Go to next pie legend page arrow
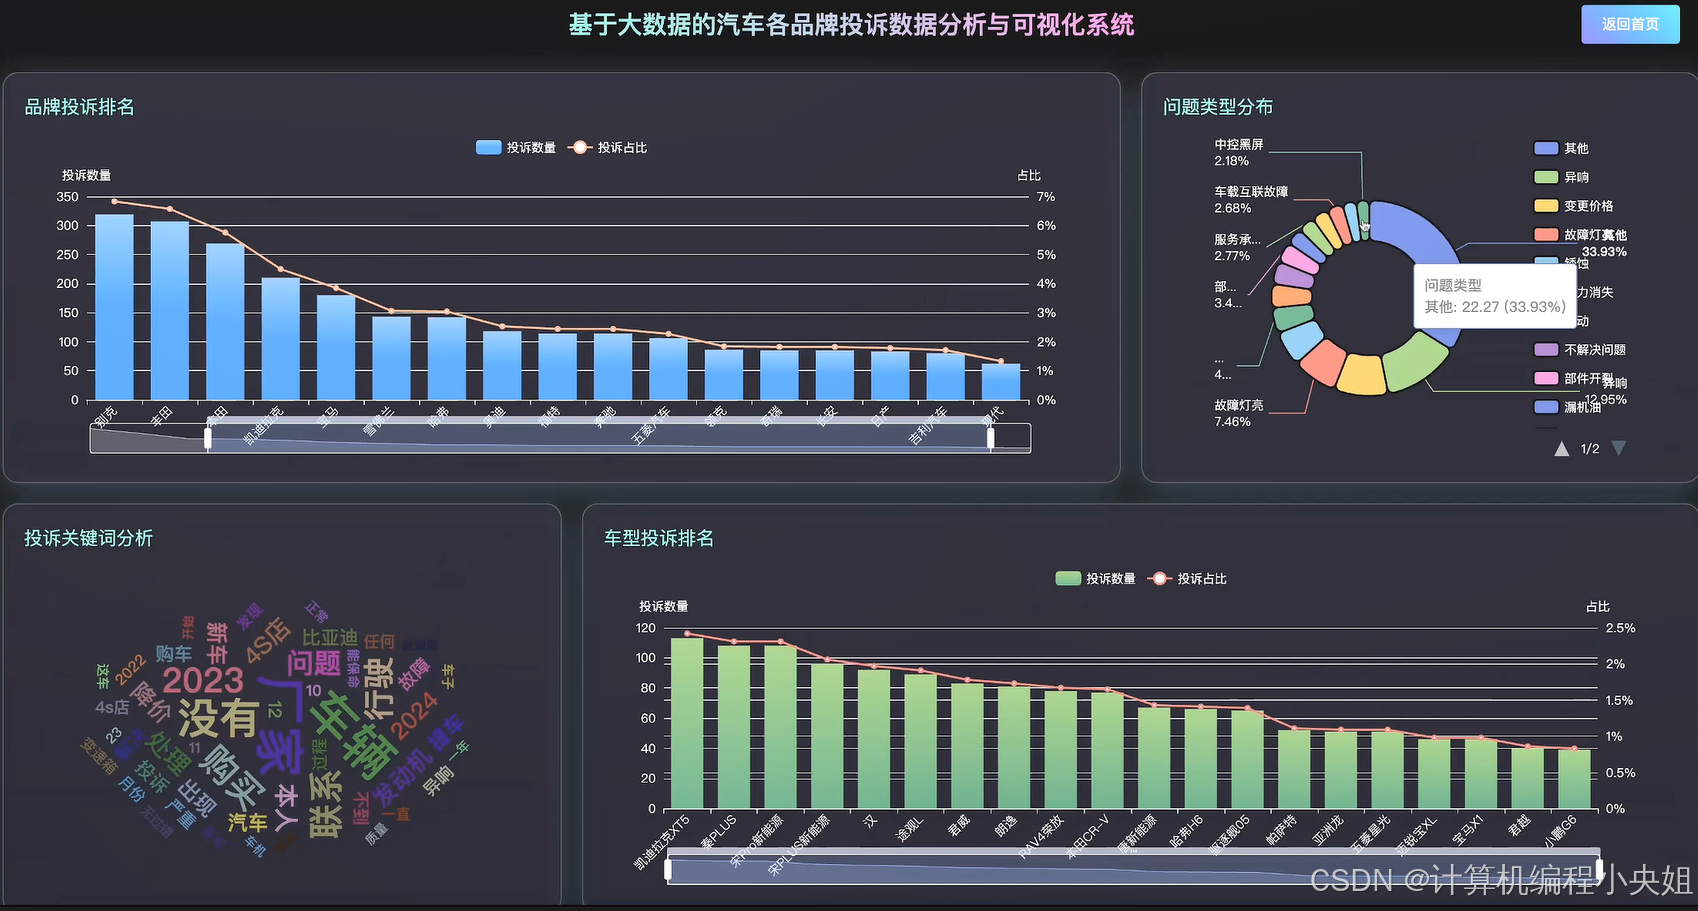The width and height of the screenshot is (1698, 911). (x=1619, y=449)
